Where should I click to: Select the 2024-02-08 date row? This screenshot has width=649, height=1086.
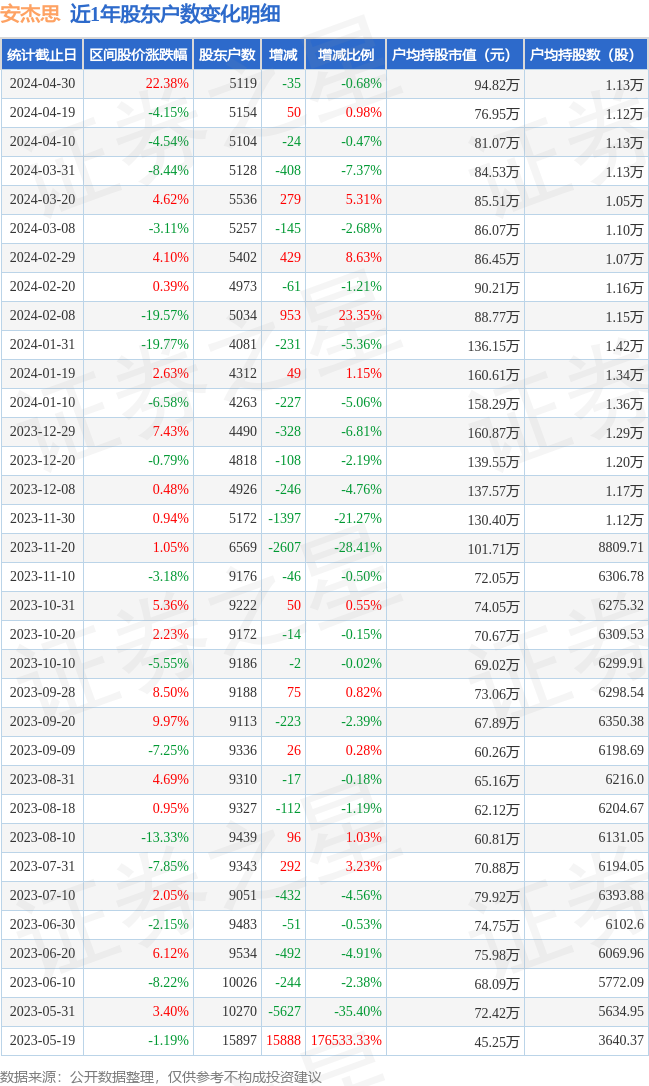pyautogui.click(x=42, y=316)
